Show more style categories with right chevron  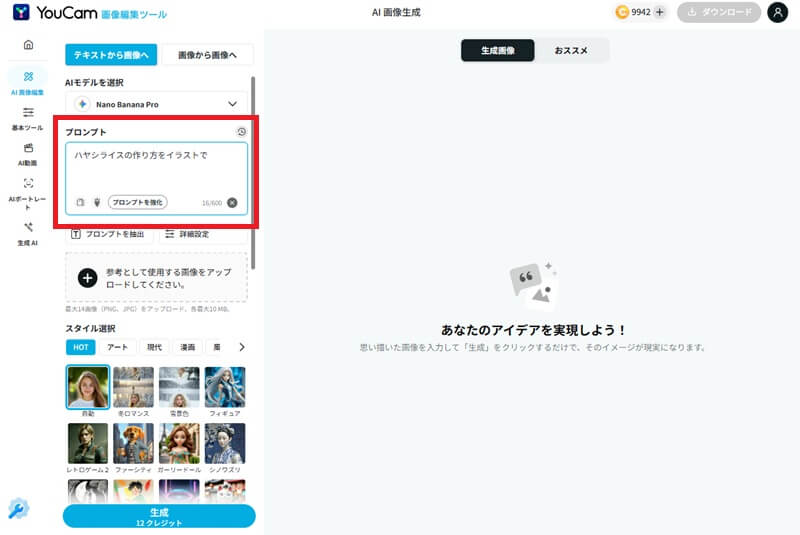pos(242,347)
